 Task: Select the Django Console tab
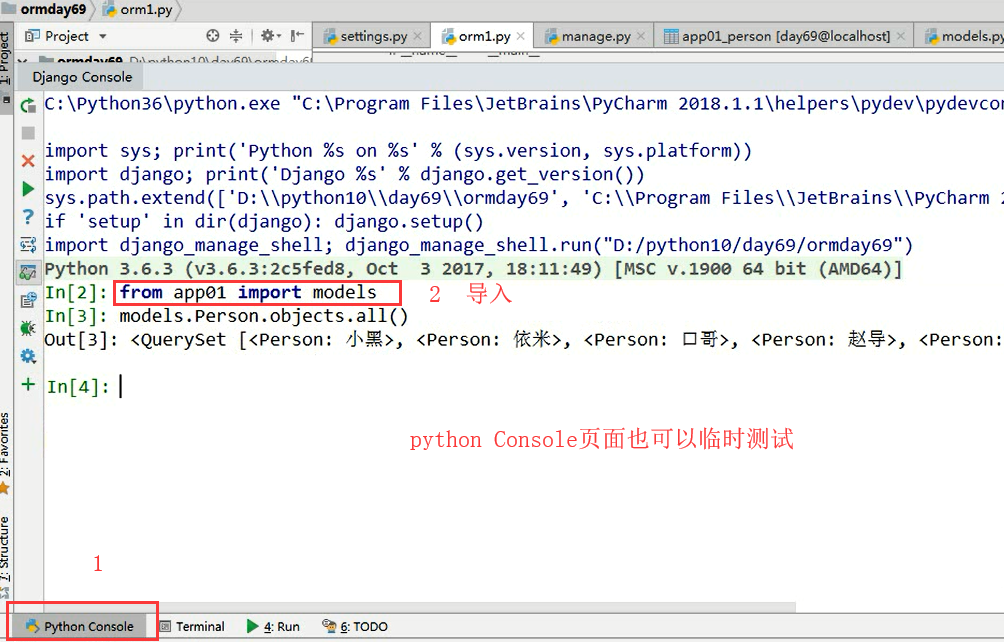pyautogui.click(x=82, y=77)
